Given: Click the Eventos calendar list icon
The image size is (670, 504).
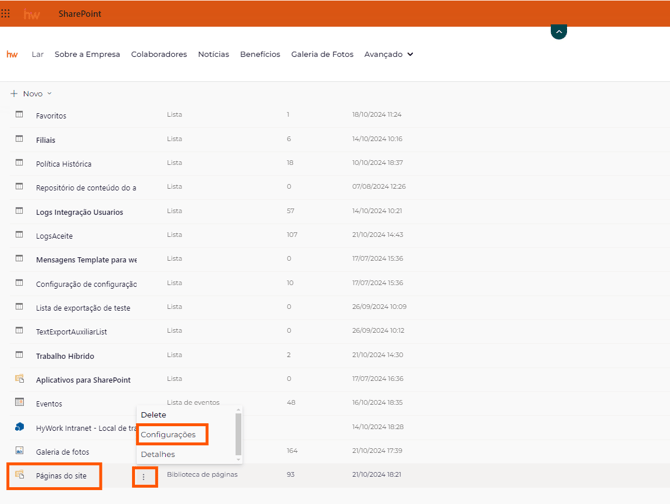Looking at the screenshot, I should pos(19,403).
